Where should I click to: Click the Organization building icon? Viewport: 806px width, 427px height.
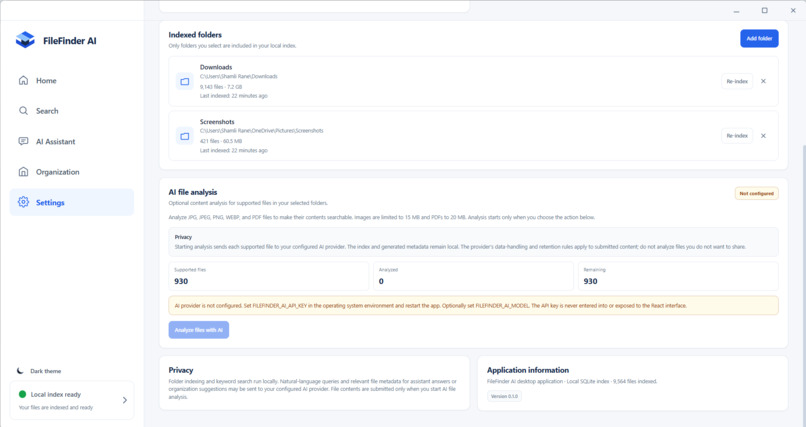[x=23, y=172]
